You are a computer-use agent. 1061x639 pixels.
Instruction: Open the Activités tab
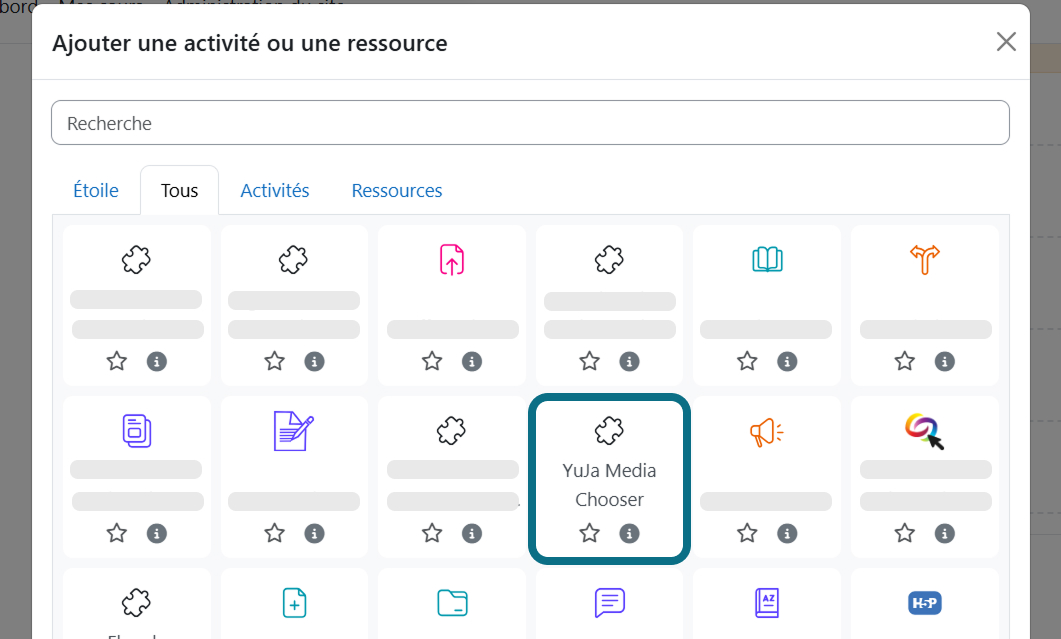[275, 190]
